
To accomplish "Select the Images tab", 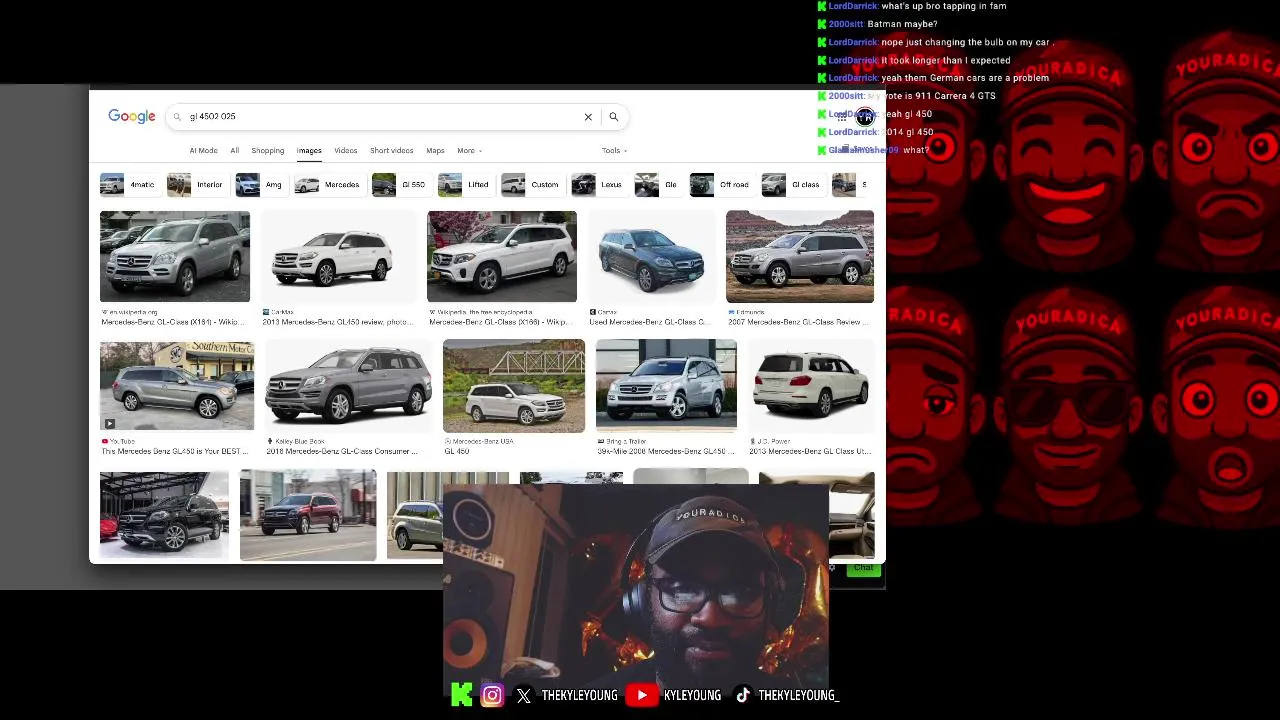I will click(x=309, y=151).
